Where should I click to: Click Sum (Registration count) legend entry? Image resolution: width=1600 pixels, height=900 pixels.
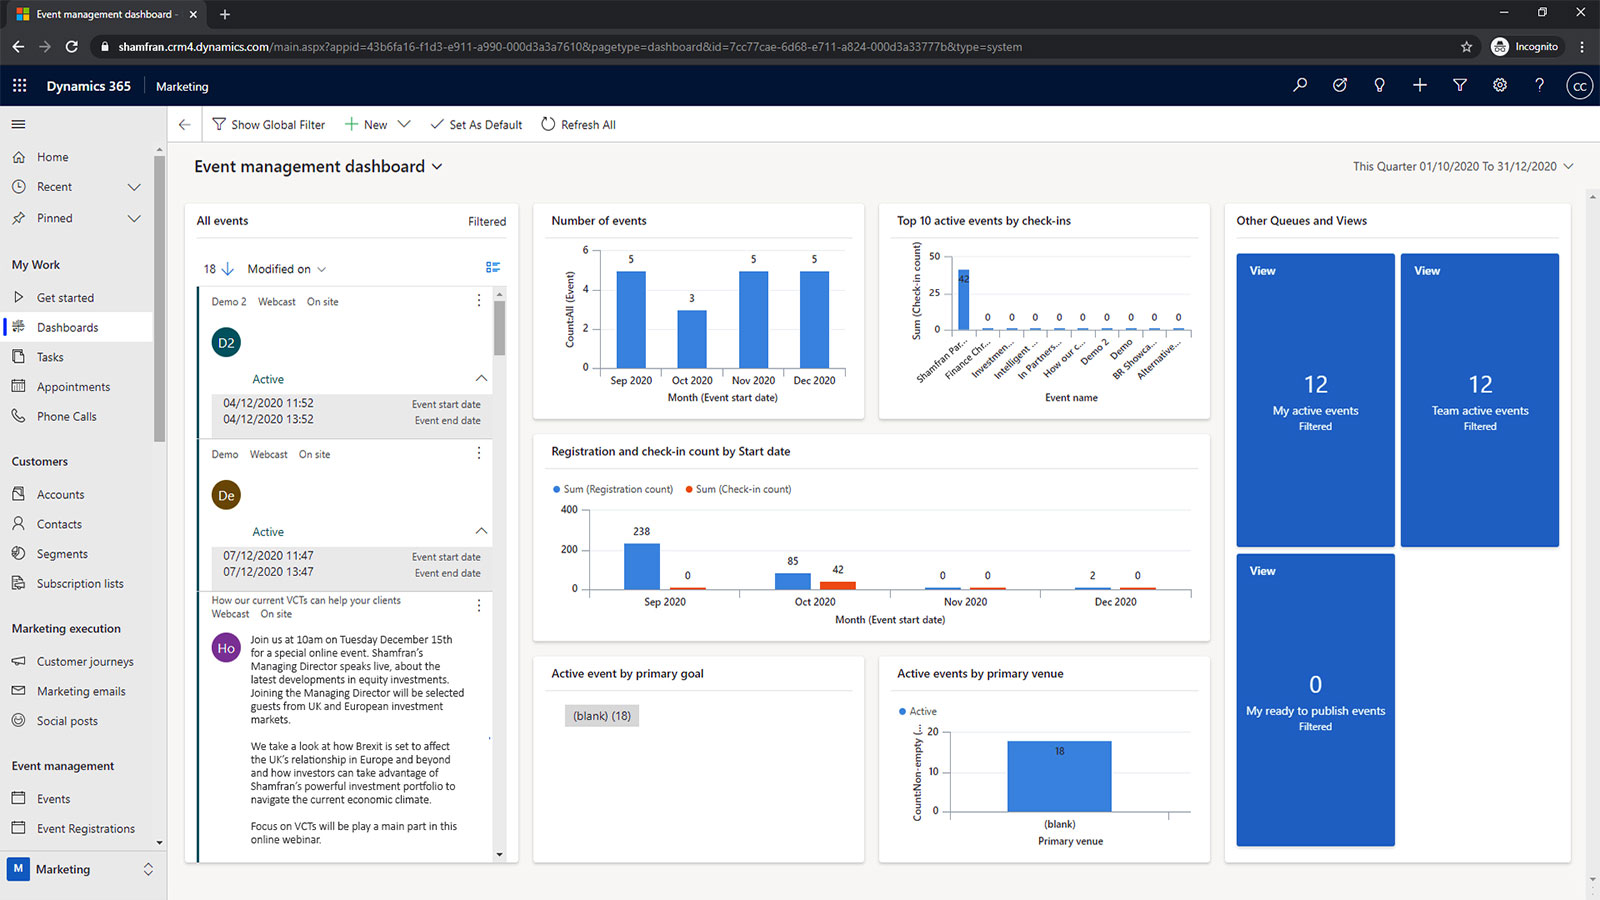pos(613,489)
